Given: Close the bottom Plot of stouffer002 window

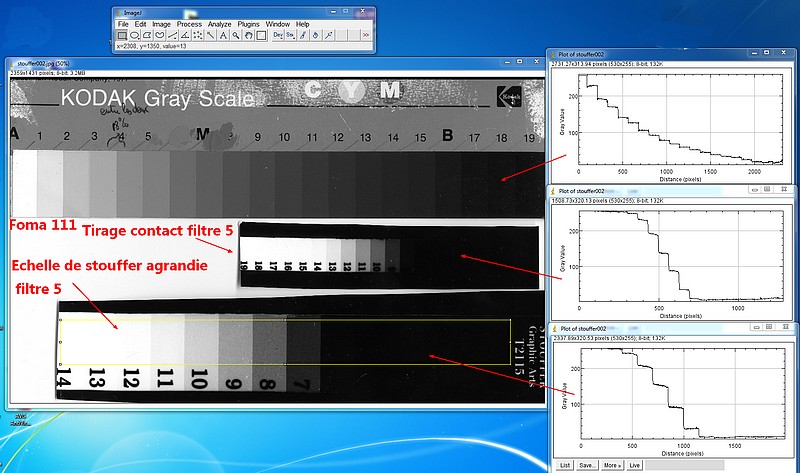Looking at the screenshot, I should pyautogui.click(x=786, y=327).
